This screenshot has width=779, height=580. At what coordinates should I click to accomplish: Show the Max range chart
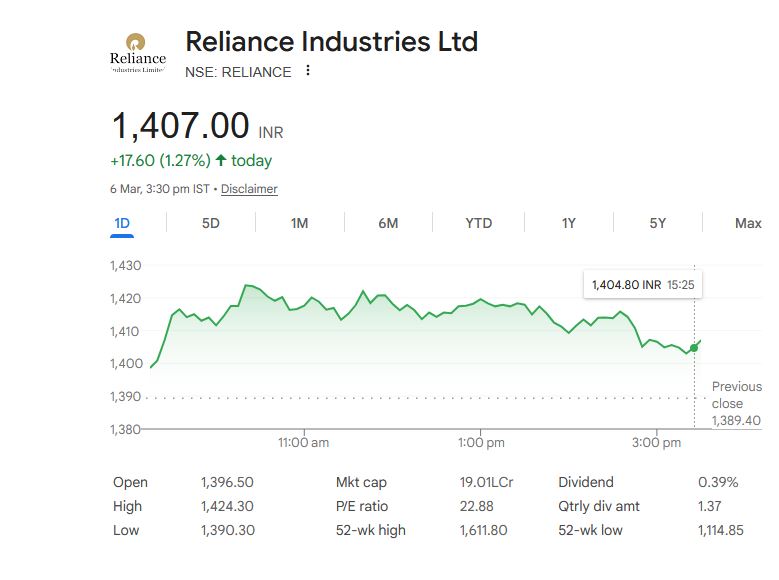click(747, 223)
